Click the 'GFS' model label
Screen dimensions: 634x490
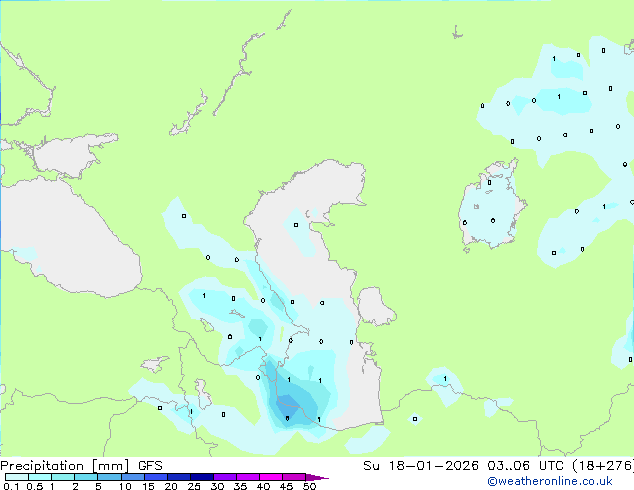(x=150, y=466)
